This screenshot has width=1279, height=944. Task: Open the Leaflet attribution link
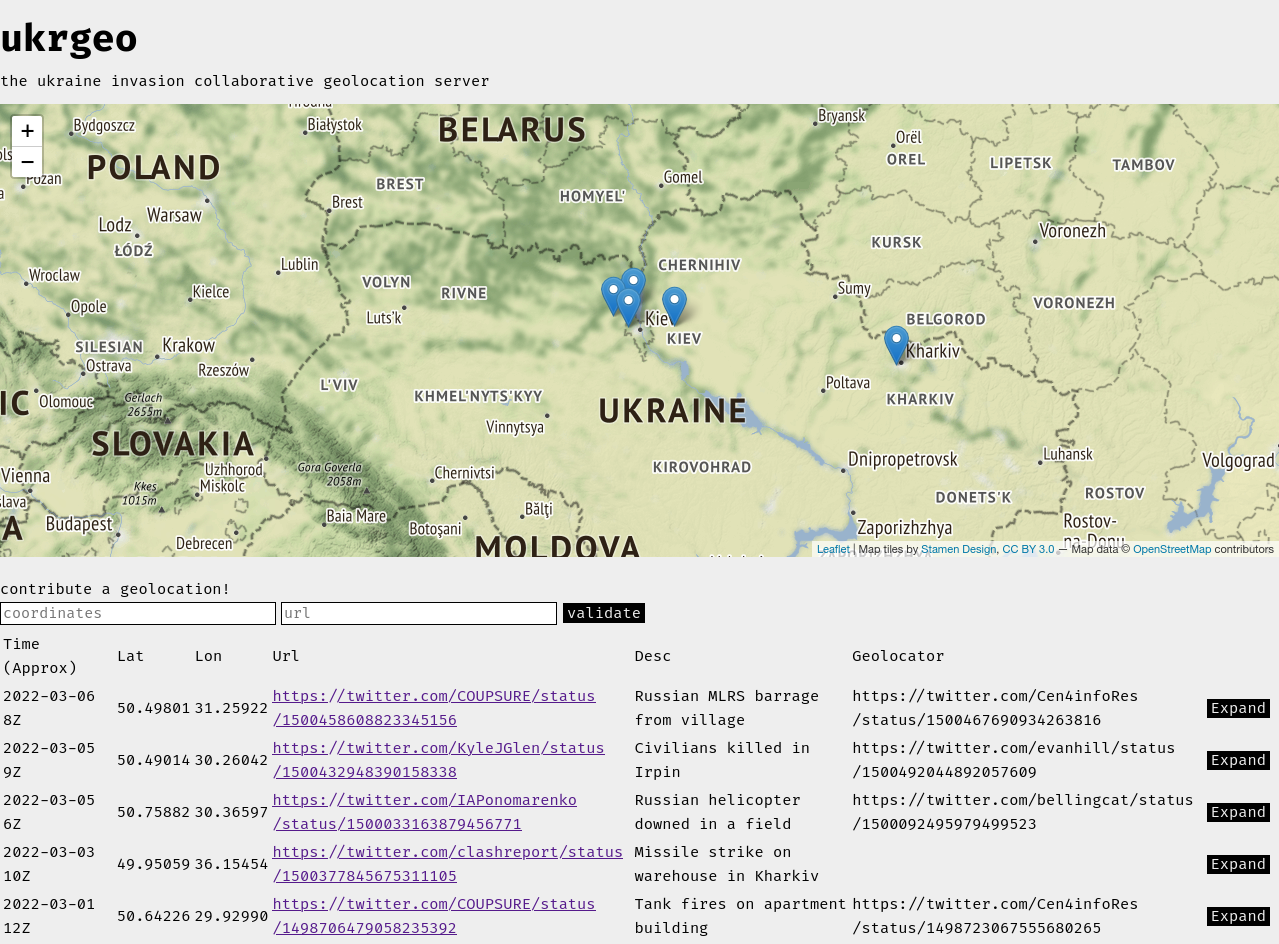pyautogui.click(x=833, y=549)
